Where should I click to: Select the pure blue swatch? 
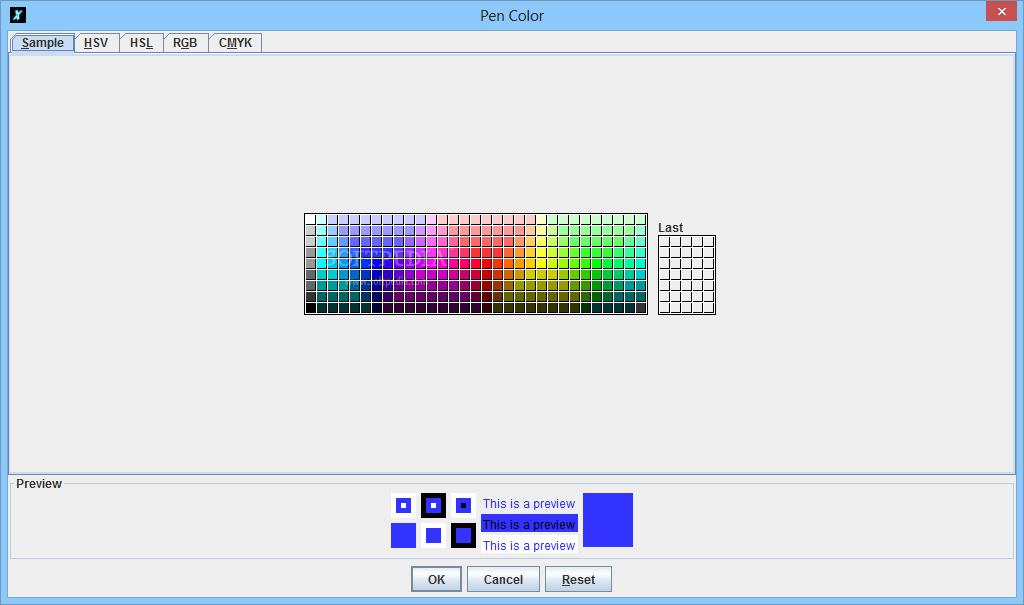(377, 263)
